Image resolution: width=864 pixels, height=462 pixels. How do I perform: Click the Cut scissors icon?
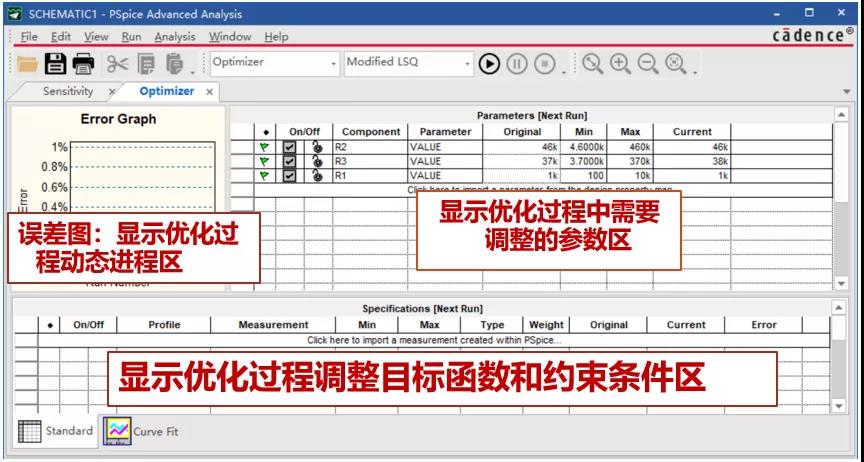coord(117,64)
